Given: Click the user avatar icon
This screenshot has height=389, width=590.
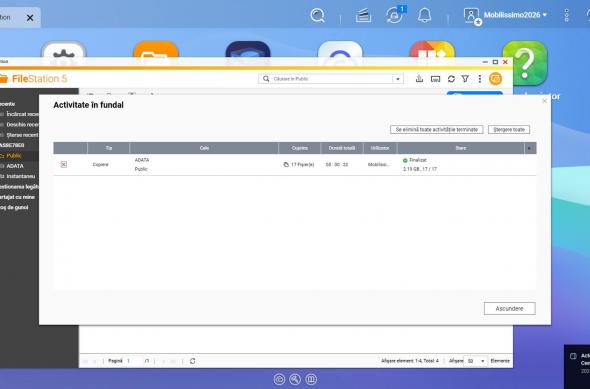Looking at the screenshot, I should tap(471, 16).
